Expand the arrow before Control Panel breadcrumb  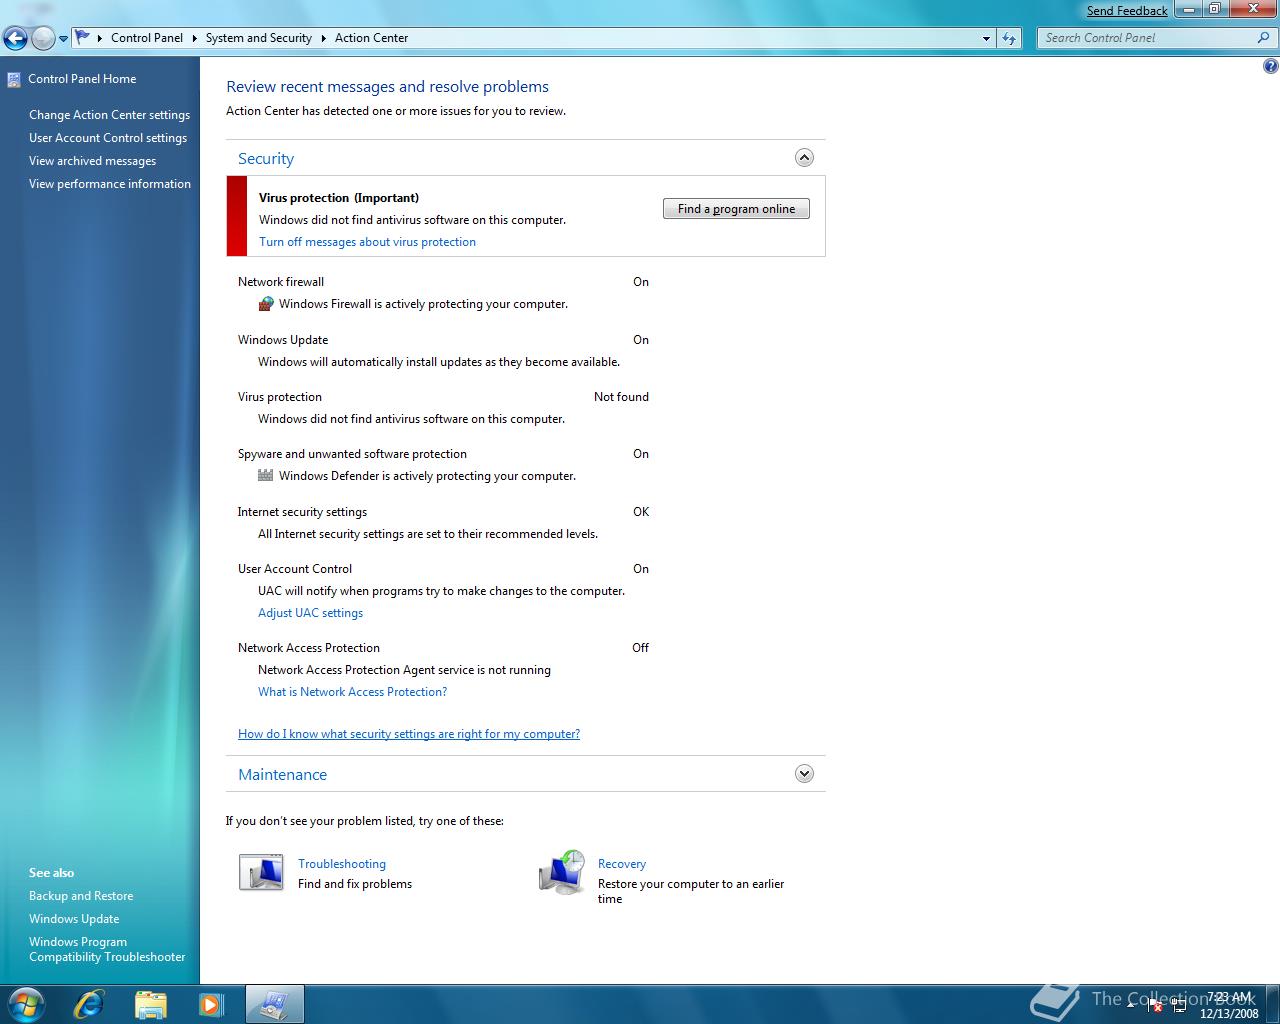point(100,38)
